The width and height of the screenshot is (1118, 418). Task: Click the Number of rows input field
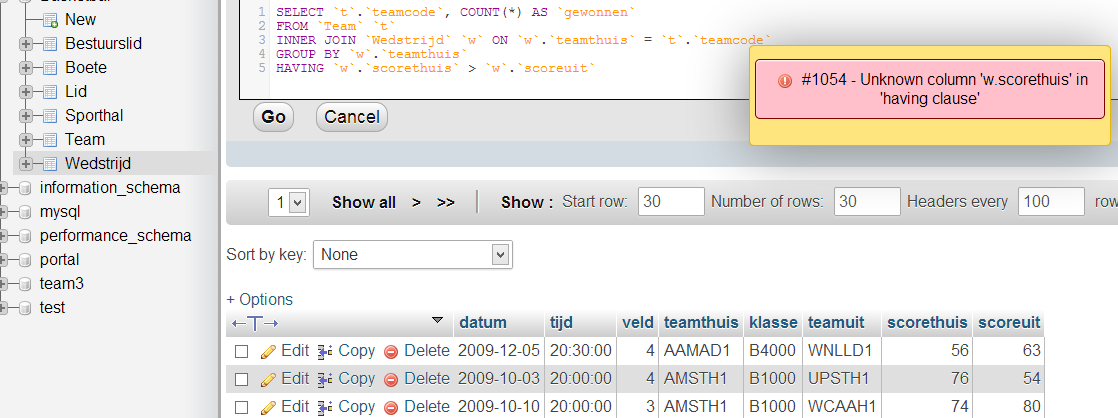(866, 202)
